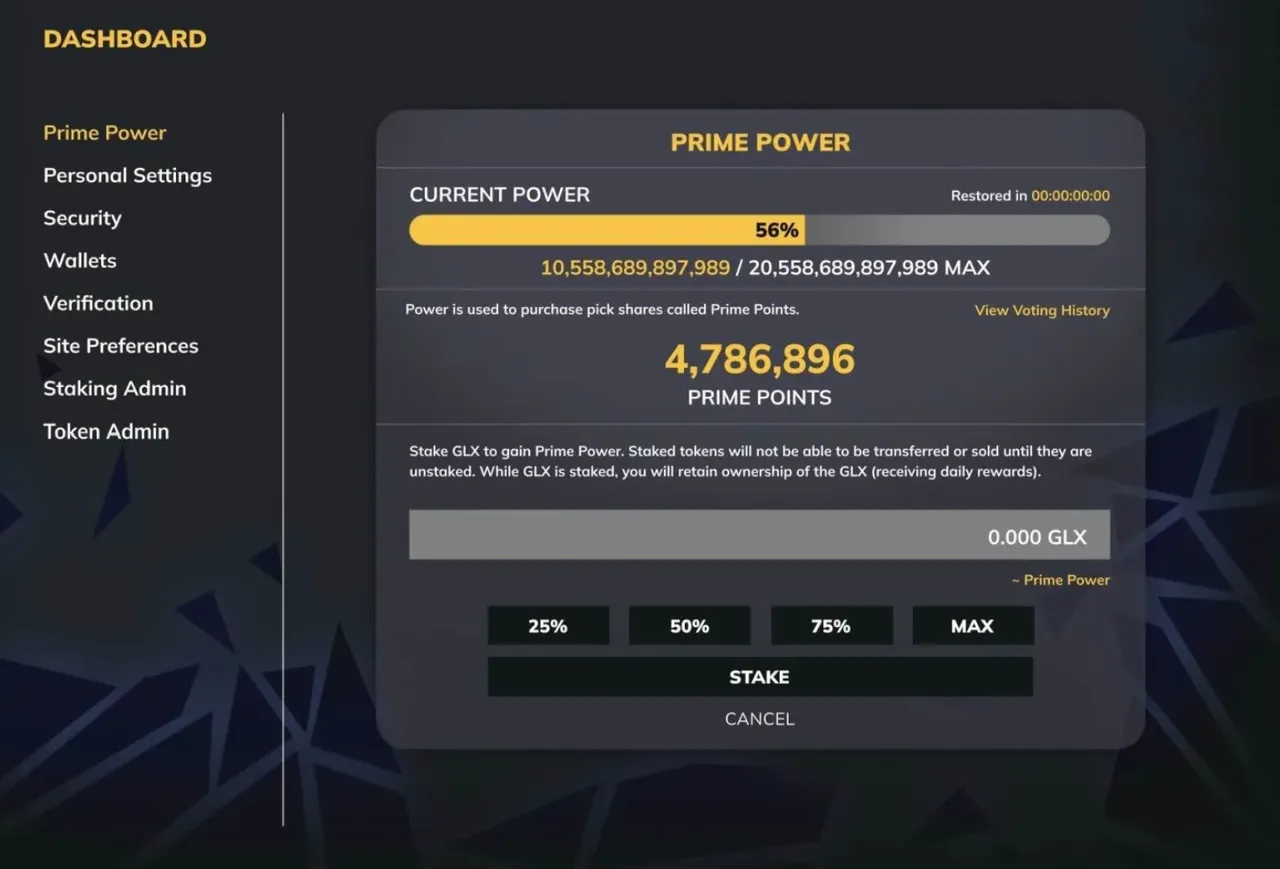Screen dimensions: 1280x869
Task: Click the GLX stake amount input field
Action: click(759, 535)
